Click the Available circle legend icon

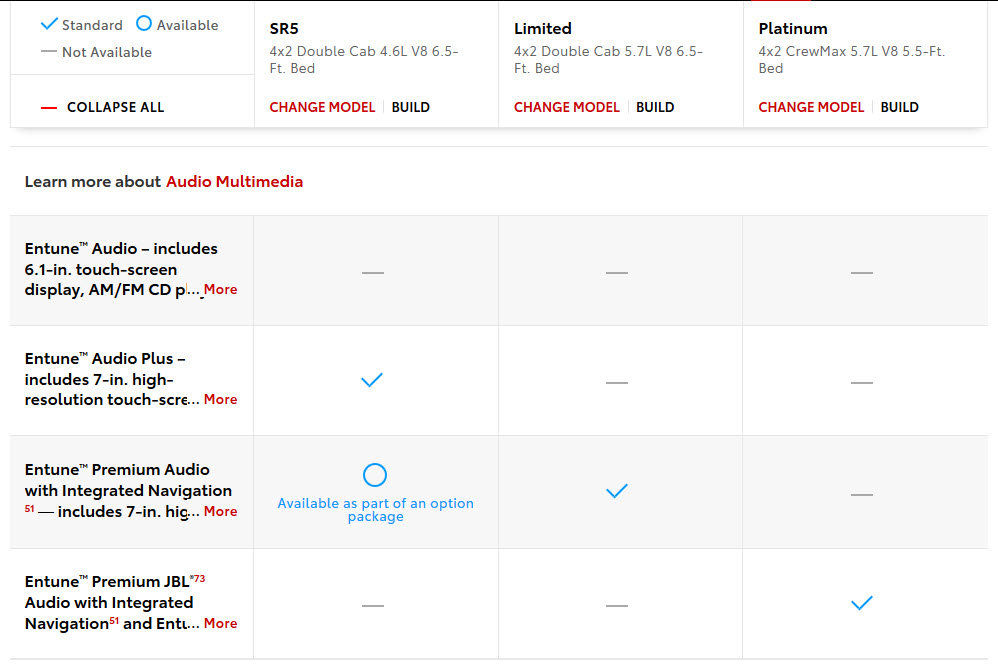[x=144, y=24]
